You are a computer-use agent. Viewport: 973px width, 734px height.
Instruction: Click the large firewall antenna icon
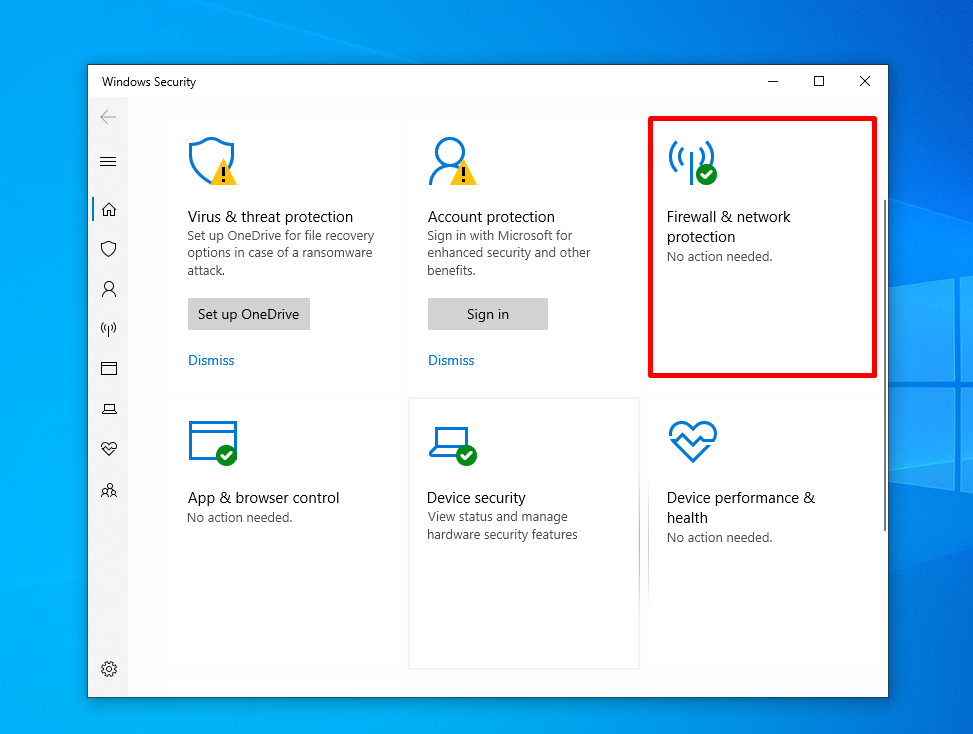coord(693,163)
